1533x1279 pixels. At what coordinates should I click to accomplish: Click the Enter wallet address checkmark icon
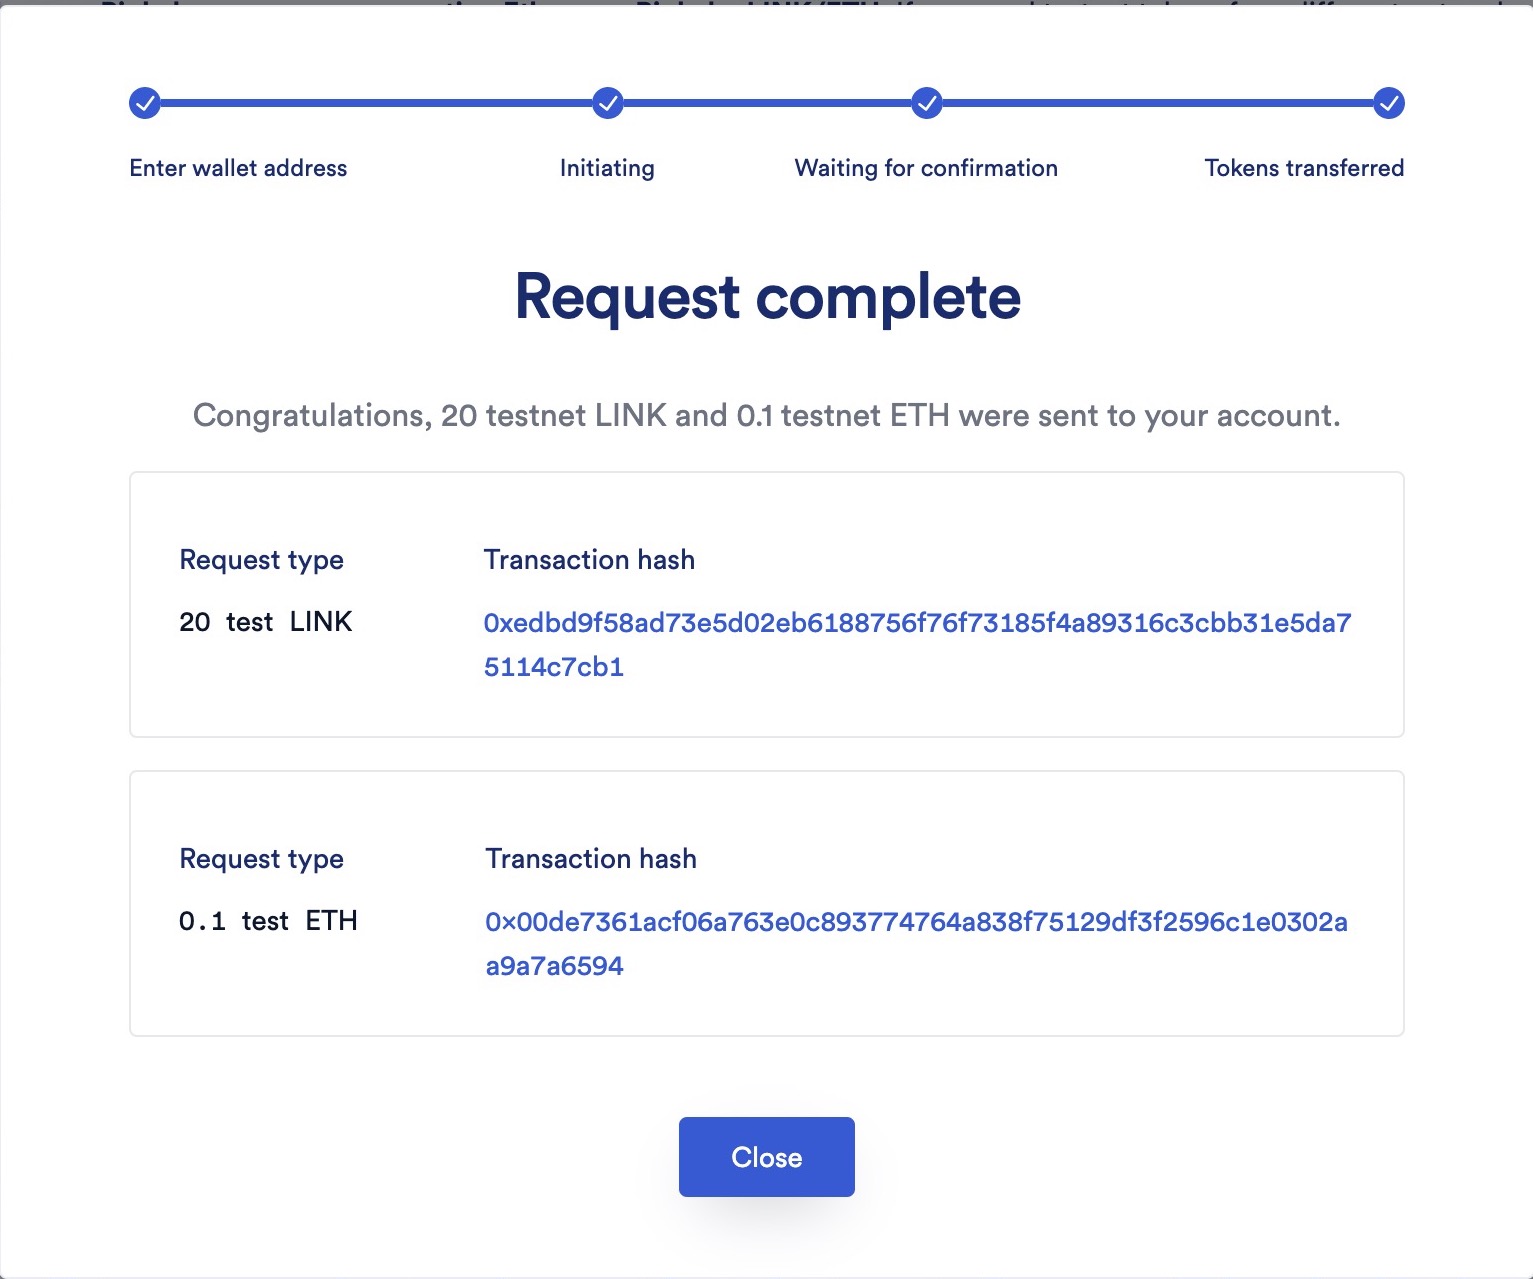pos(145,103)
